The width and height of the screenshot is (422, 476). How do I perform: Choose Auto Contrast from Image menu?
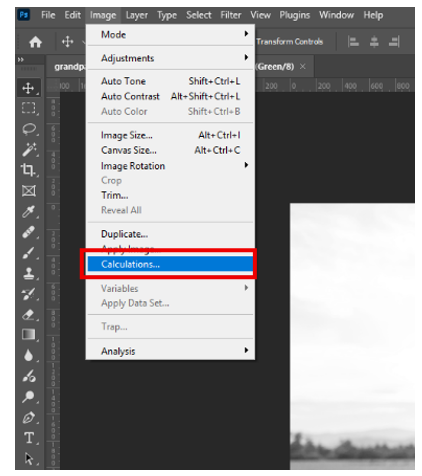170,96
